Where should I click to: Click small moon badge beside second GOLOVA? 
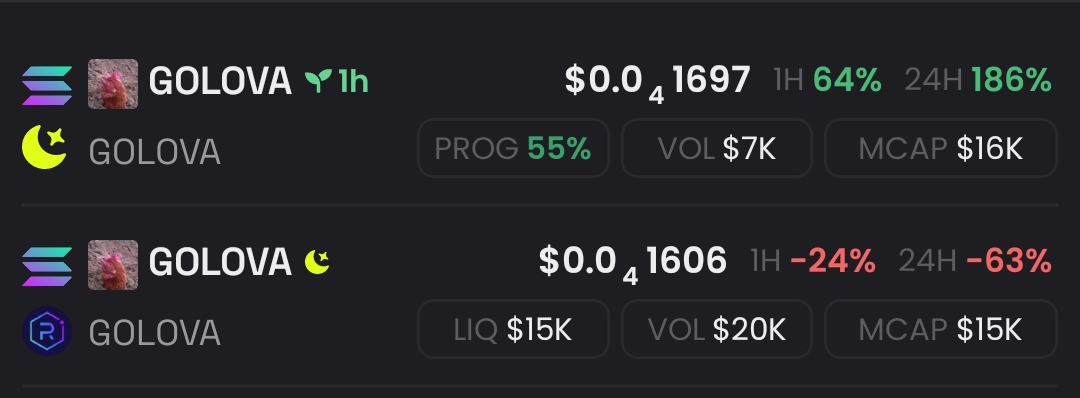coord(317,262)
